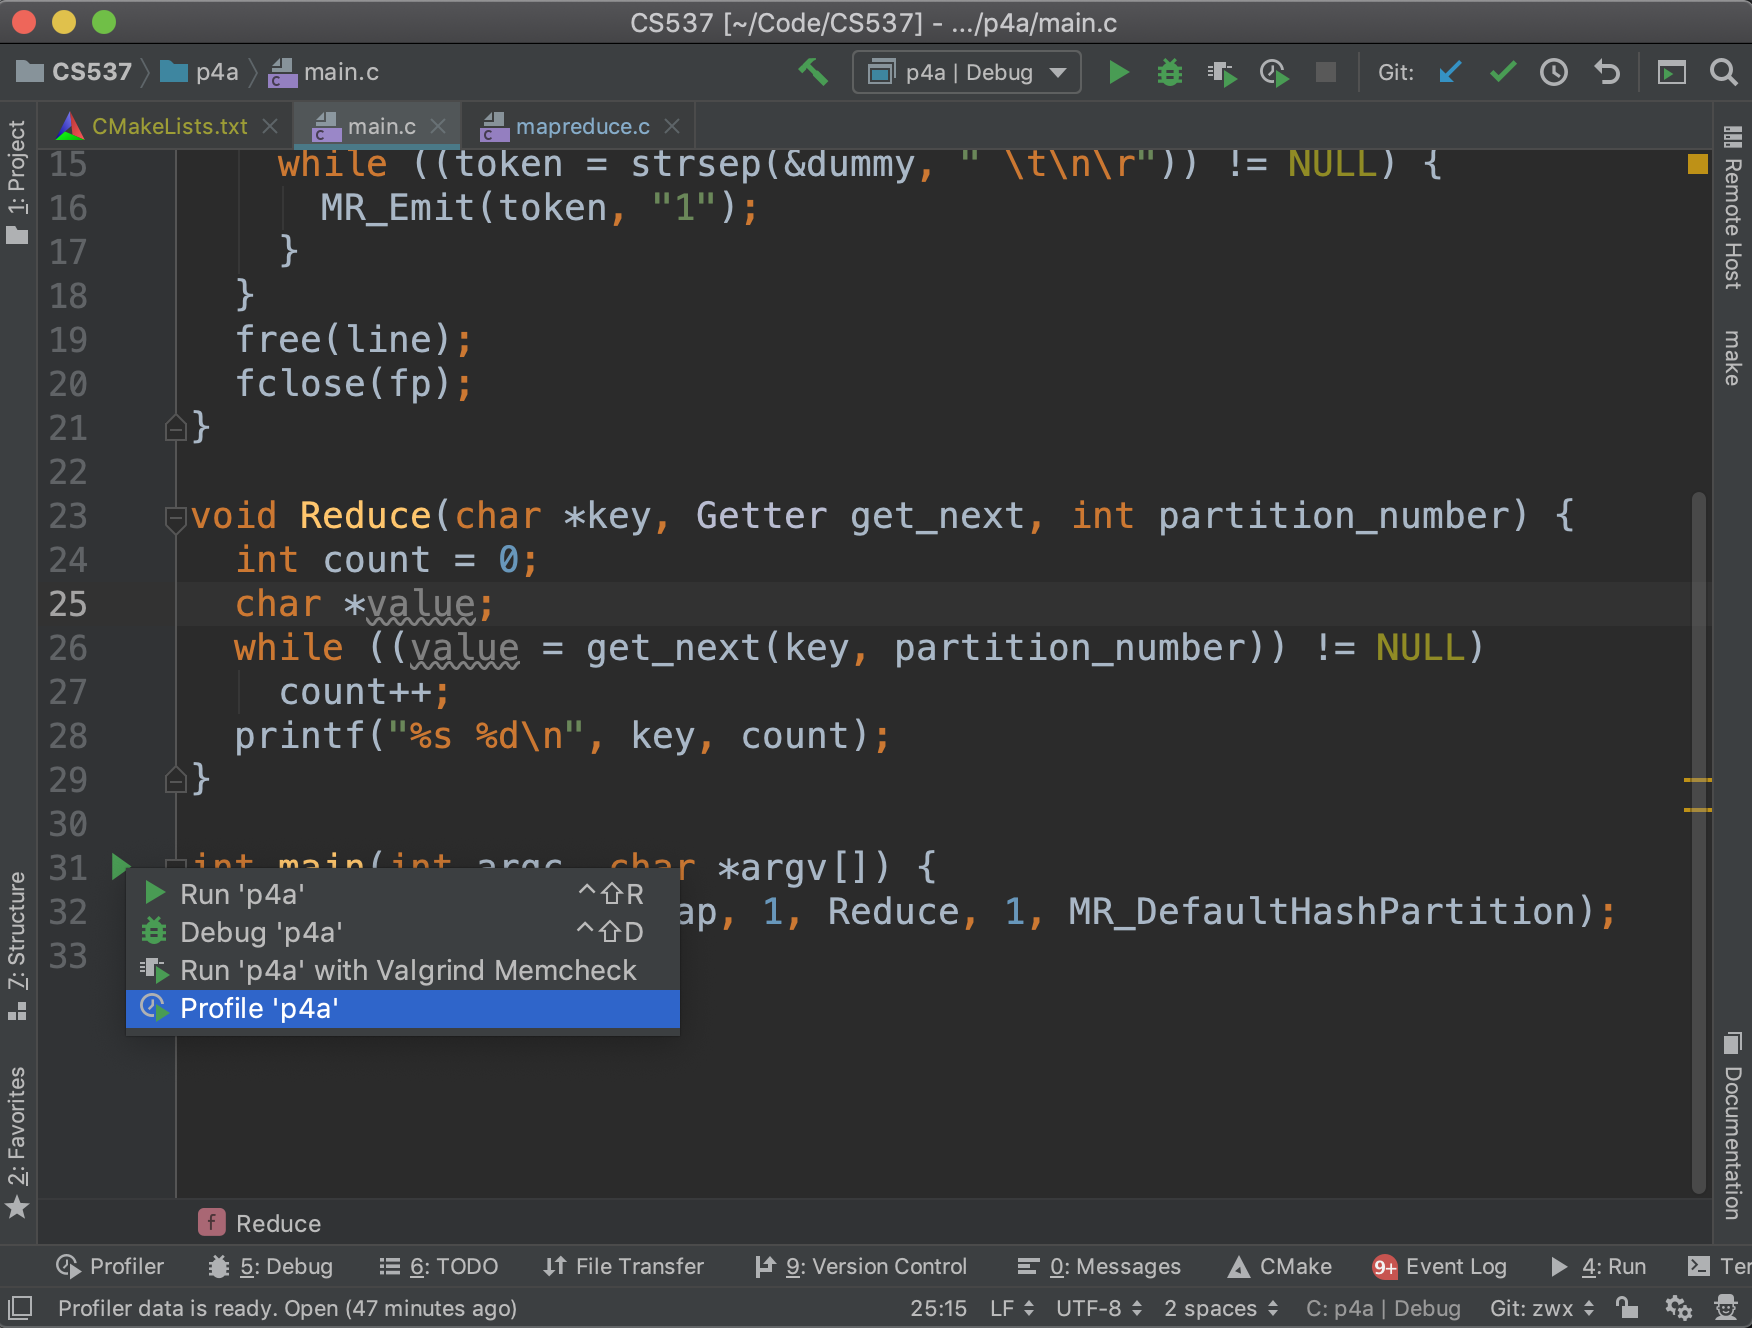Click the Run with Valgrind Memcheck toolbar icon
The image size is (1752, 1328).
(x=1221, y=72)
